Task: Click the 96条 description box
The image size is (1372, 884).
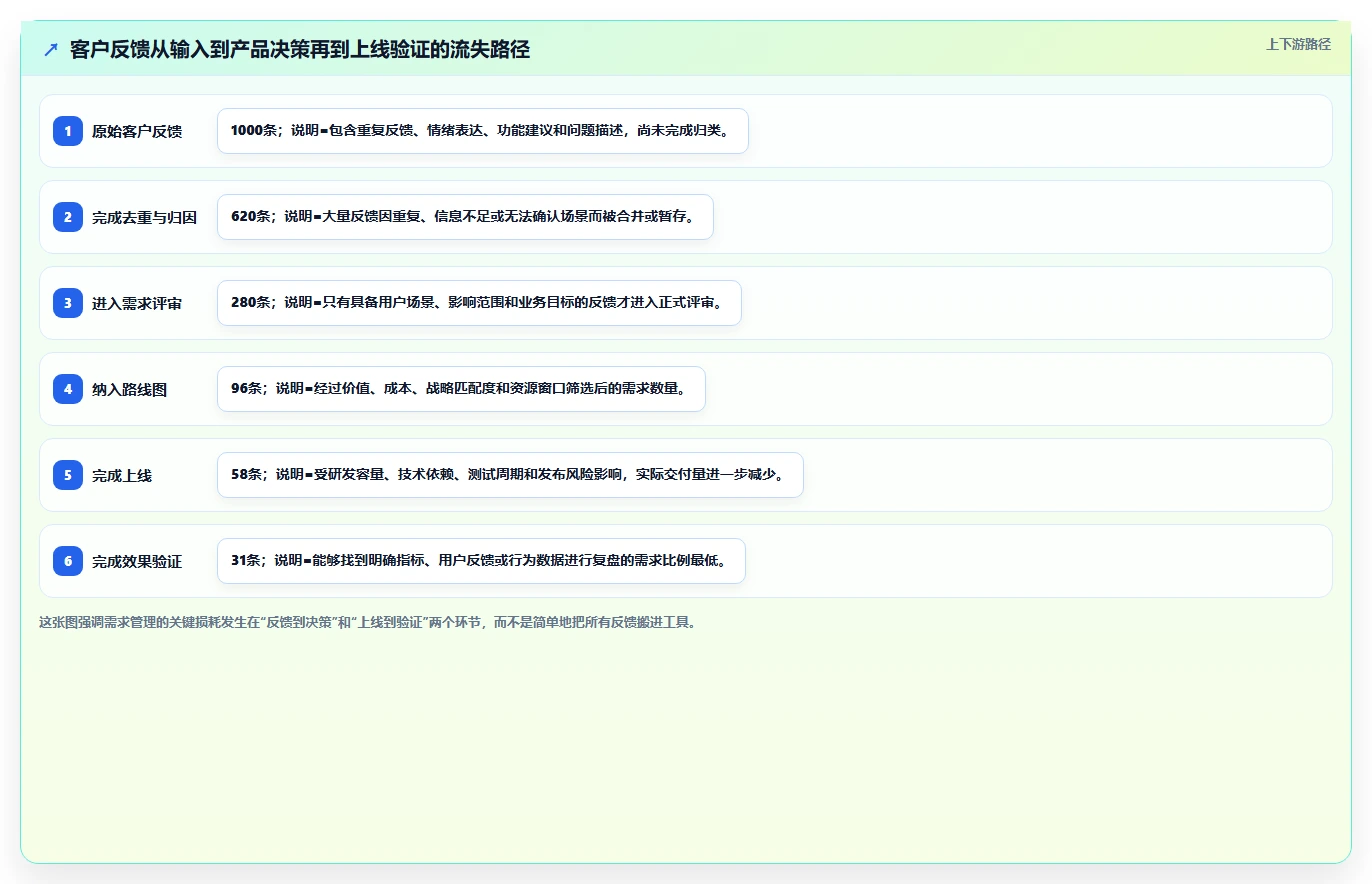Action: coord(461,389)
